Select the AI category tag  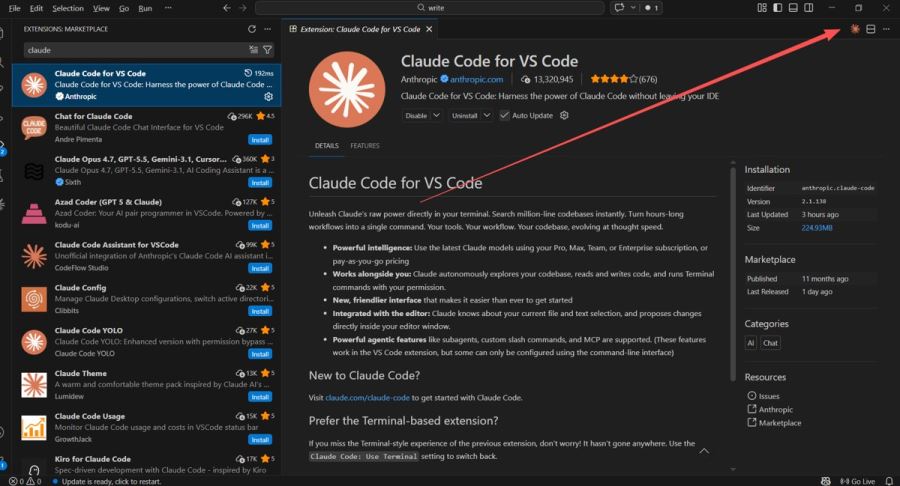pos(750,343)
